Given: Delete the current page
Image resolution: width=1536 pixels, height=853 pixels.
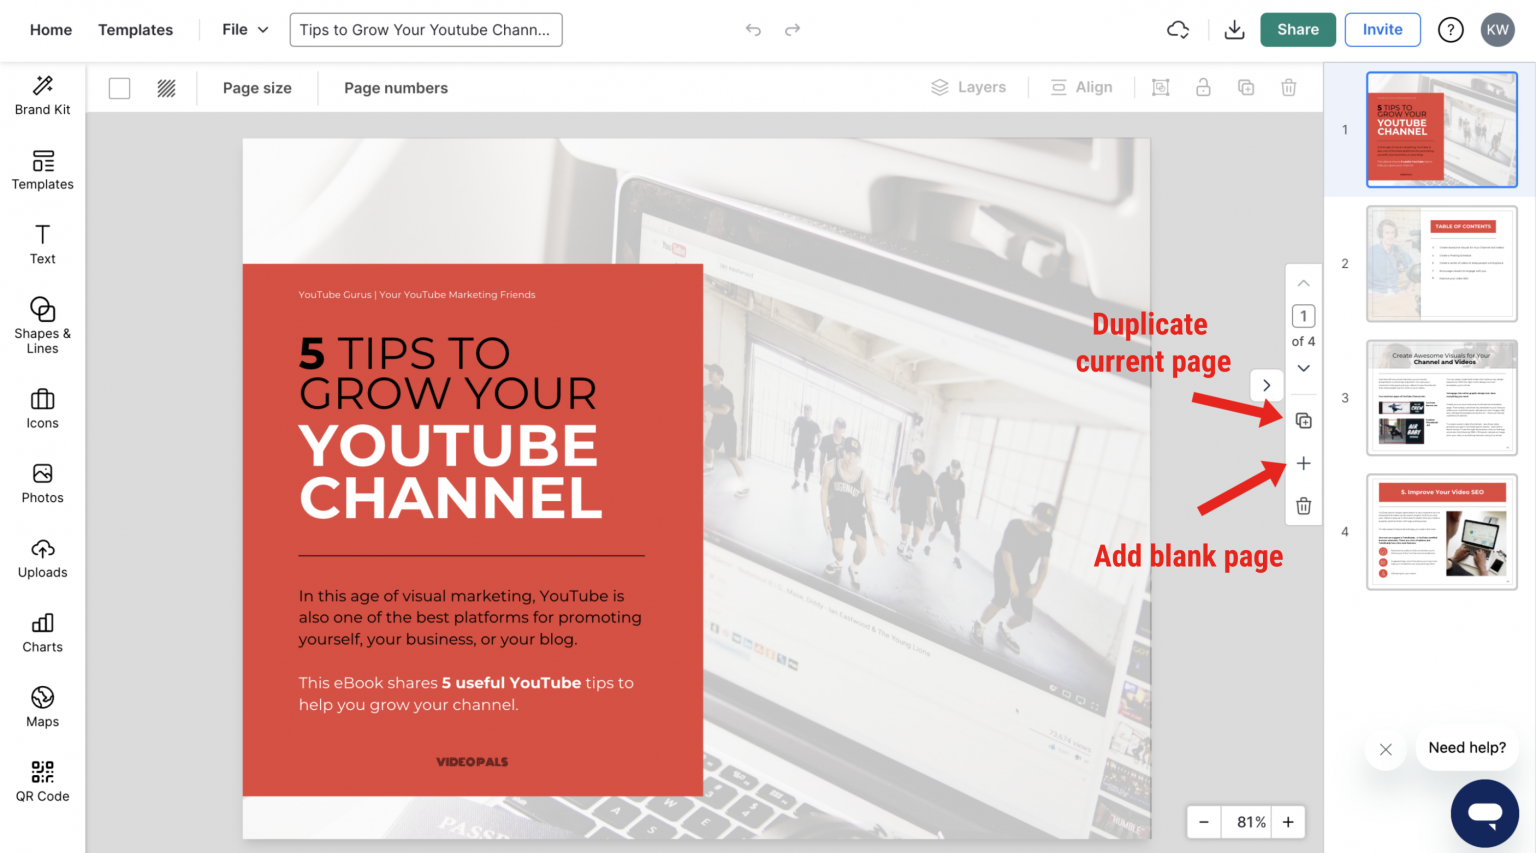Looking at the screenshot, I should (x=1303, y=505).
